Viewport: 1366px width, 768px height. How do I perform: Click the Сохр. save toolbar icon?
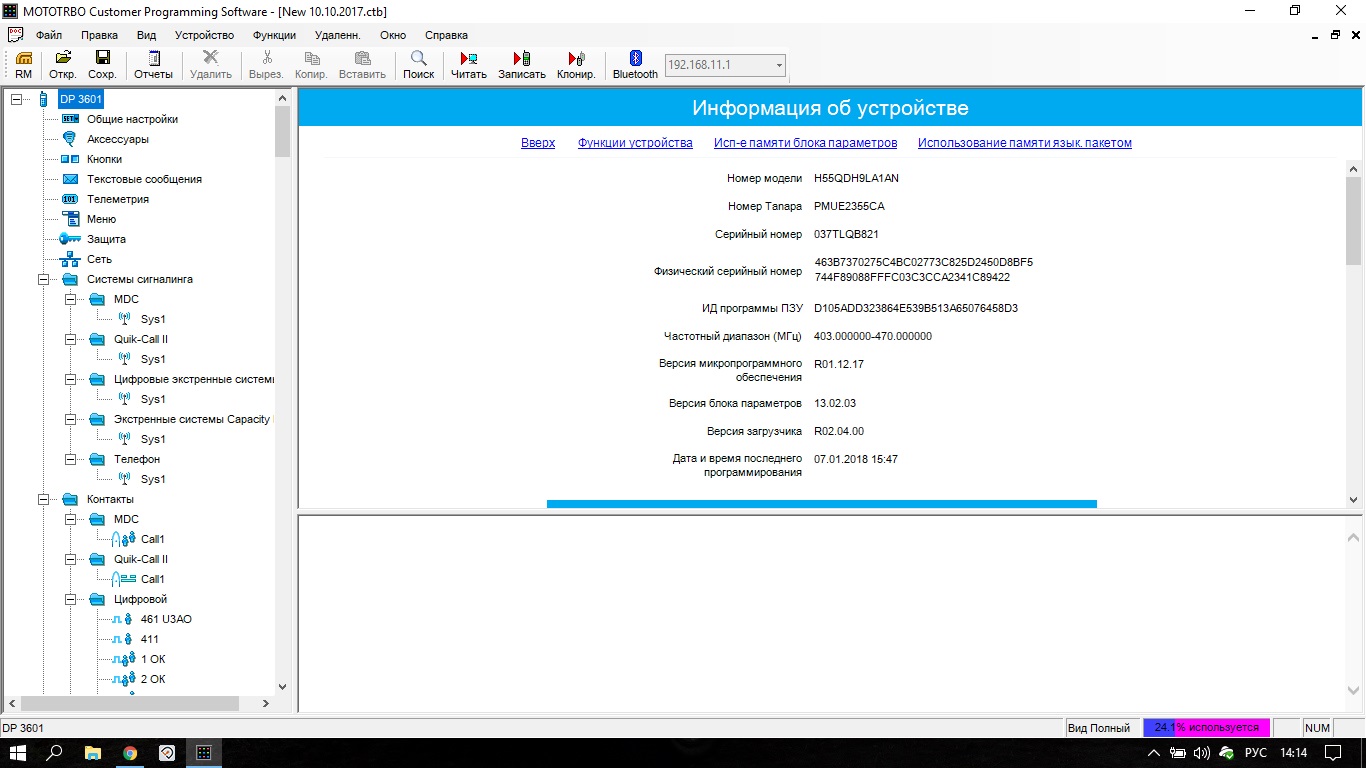coord(102,65)
